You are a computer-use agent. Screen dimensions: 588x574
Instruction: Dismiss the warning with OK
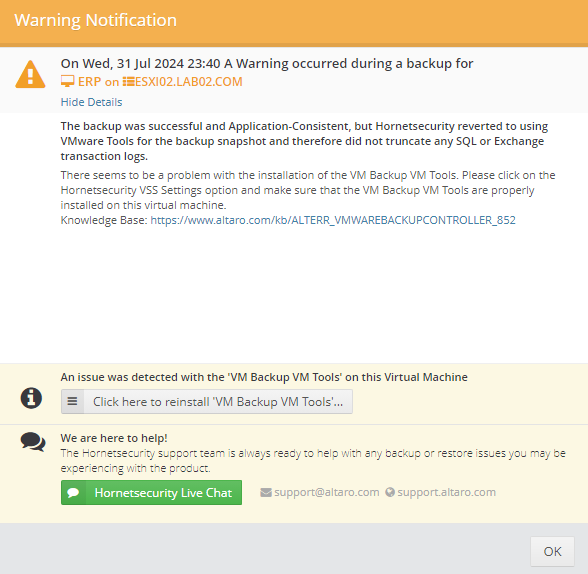coord(552,552)
